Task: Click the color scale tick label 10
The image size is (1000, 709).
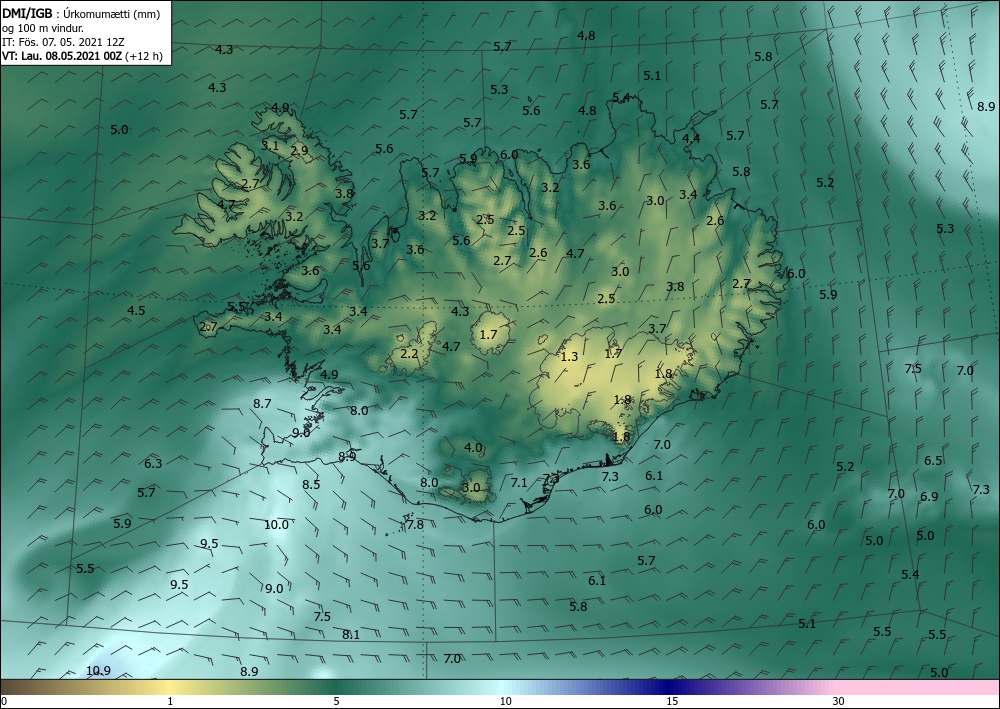Action: pos(505,701)
